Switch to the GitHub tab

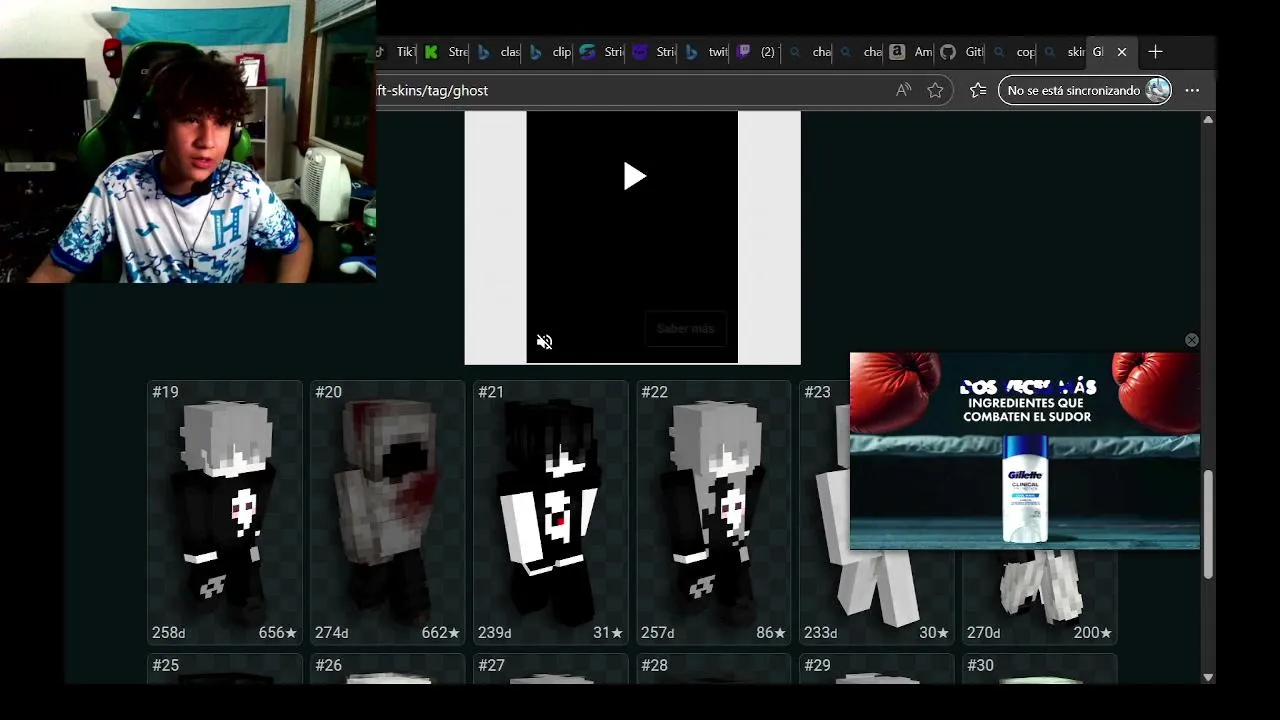tap(962, 52)
